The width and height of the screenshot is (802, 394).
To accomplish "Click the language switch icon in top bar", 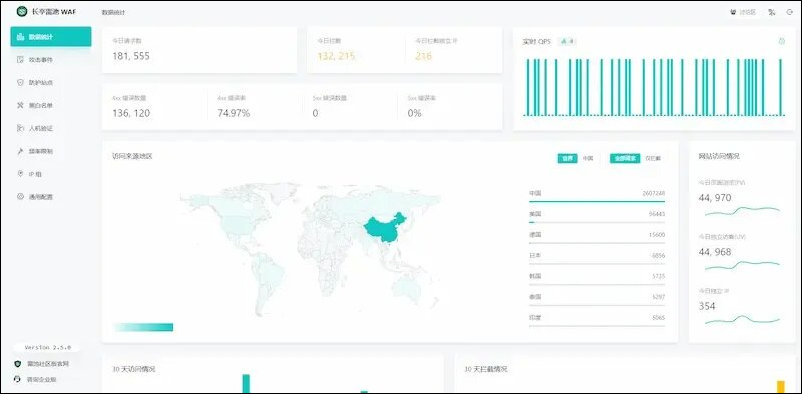I will (772, 12).
